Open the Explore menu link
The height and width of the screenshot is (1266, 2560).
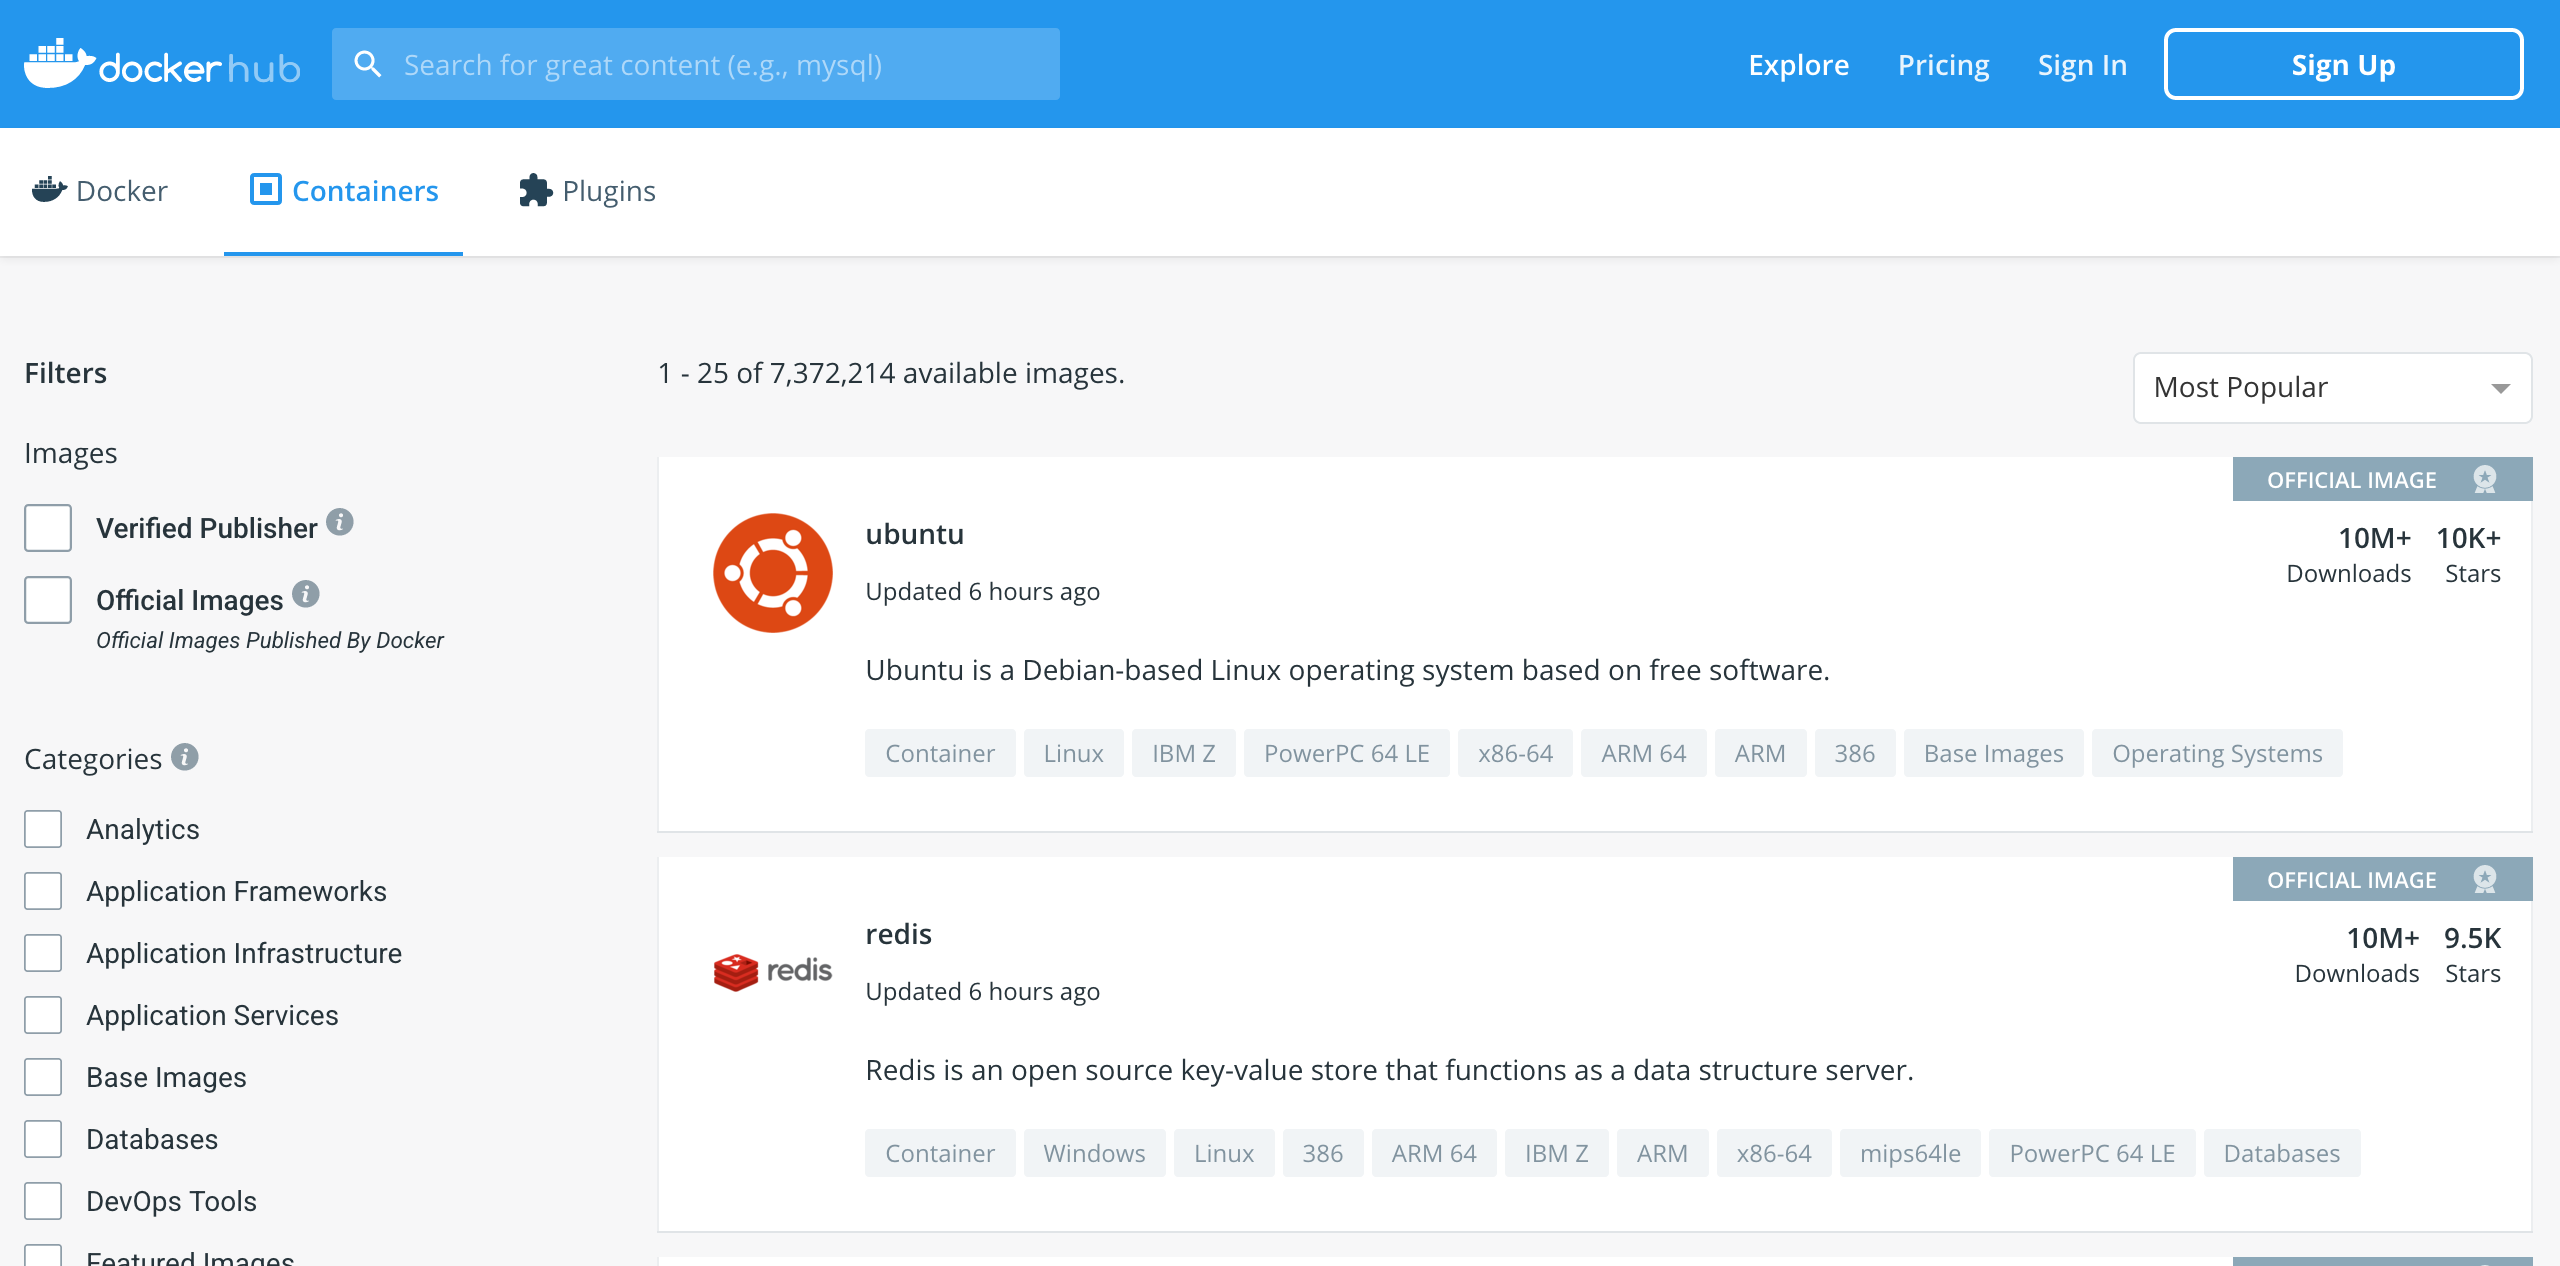pos(1799,65)
